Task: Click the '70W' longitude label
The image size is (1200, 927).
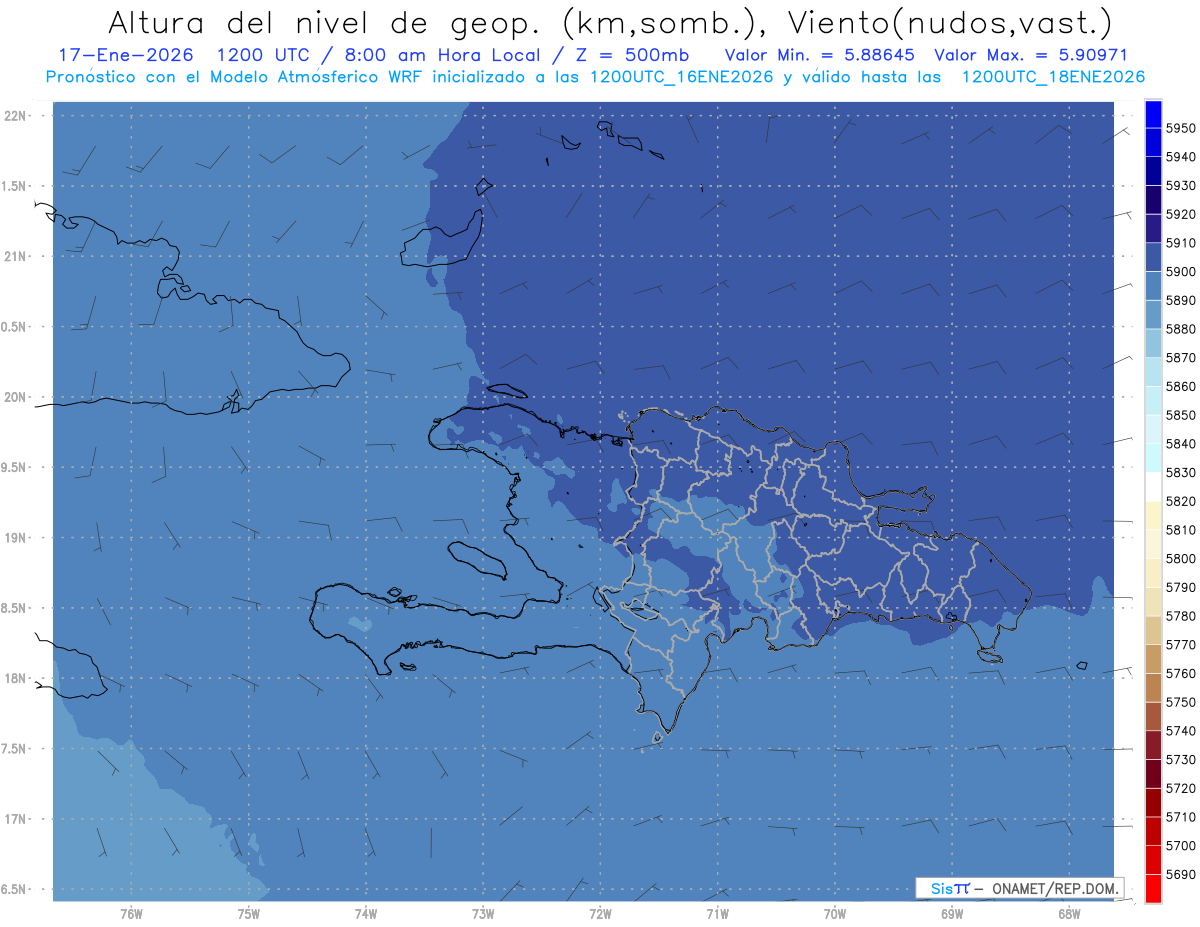Action: [835, 913]
